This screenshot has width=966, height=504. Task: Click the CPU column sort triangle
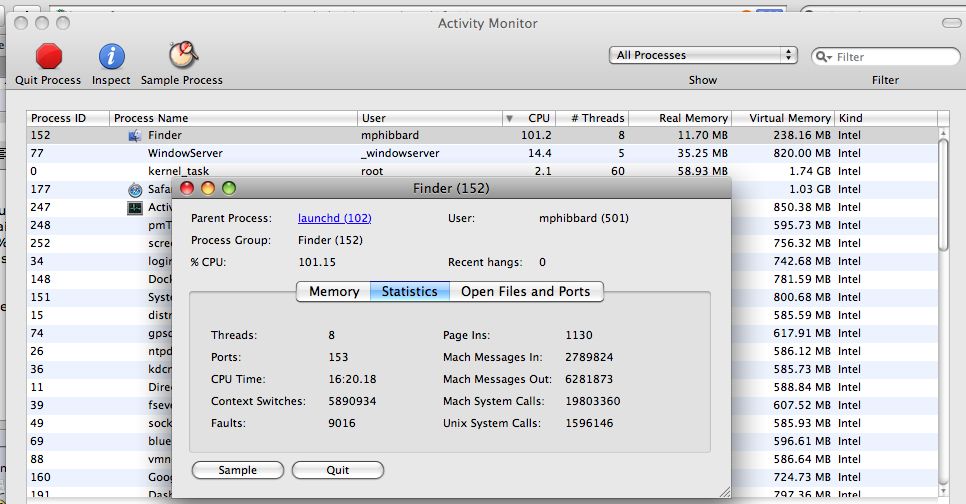[x=509, y=118]
